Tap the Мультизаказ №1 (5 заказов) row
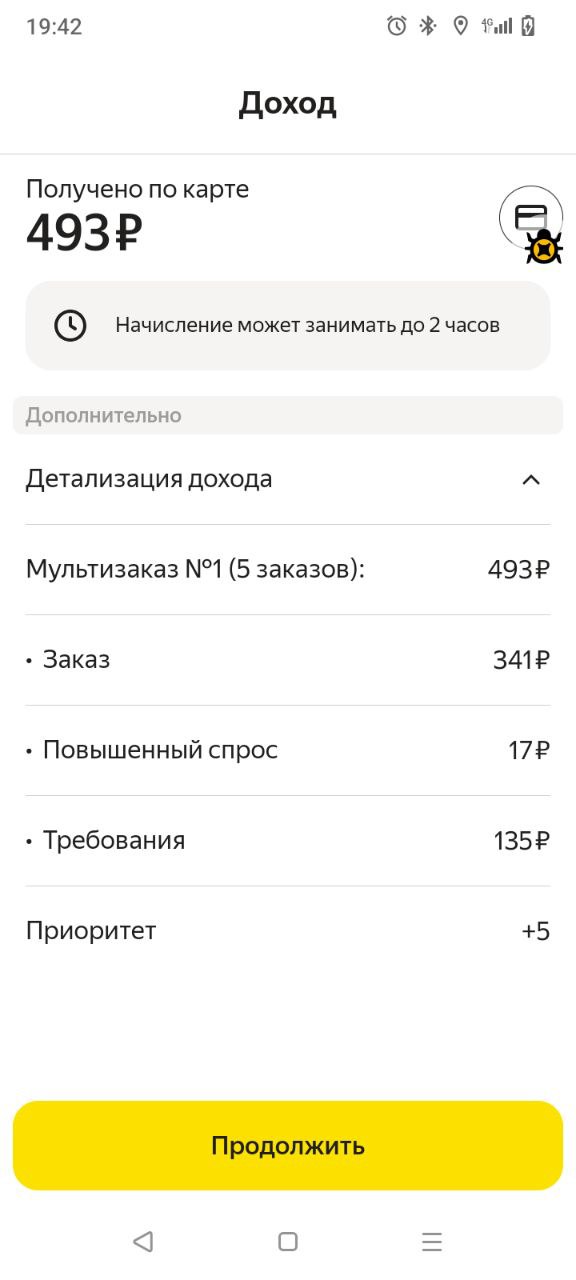The height and width of the screenshot is (1280, 576). click(x=288, y=569)
